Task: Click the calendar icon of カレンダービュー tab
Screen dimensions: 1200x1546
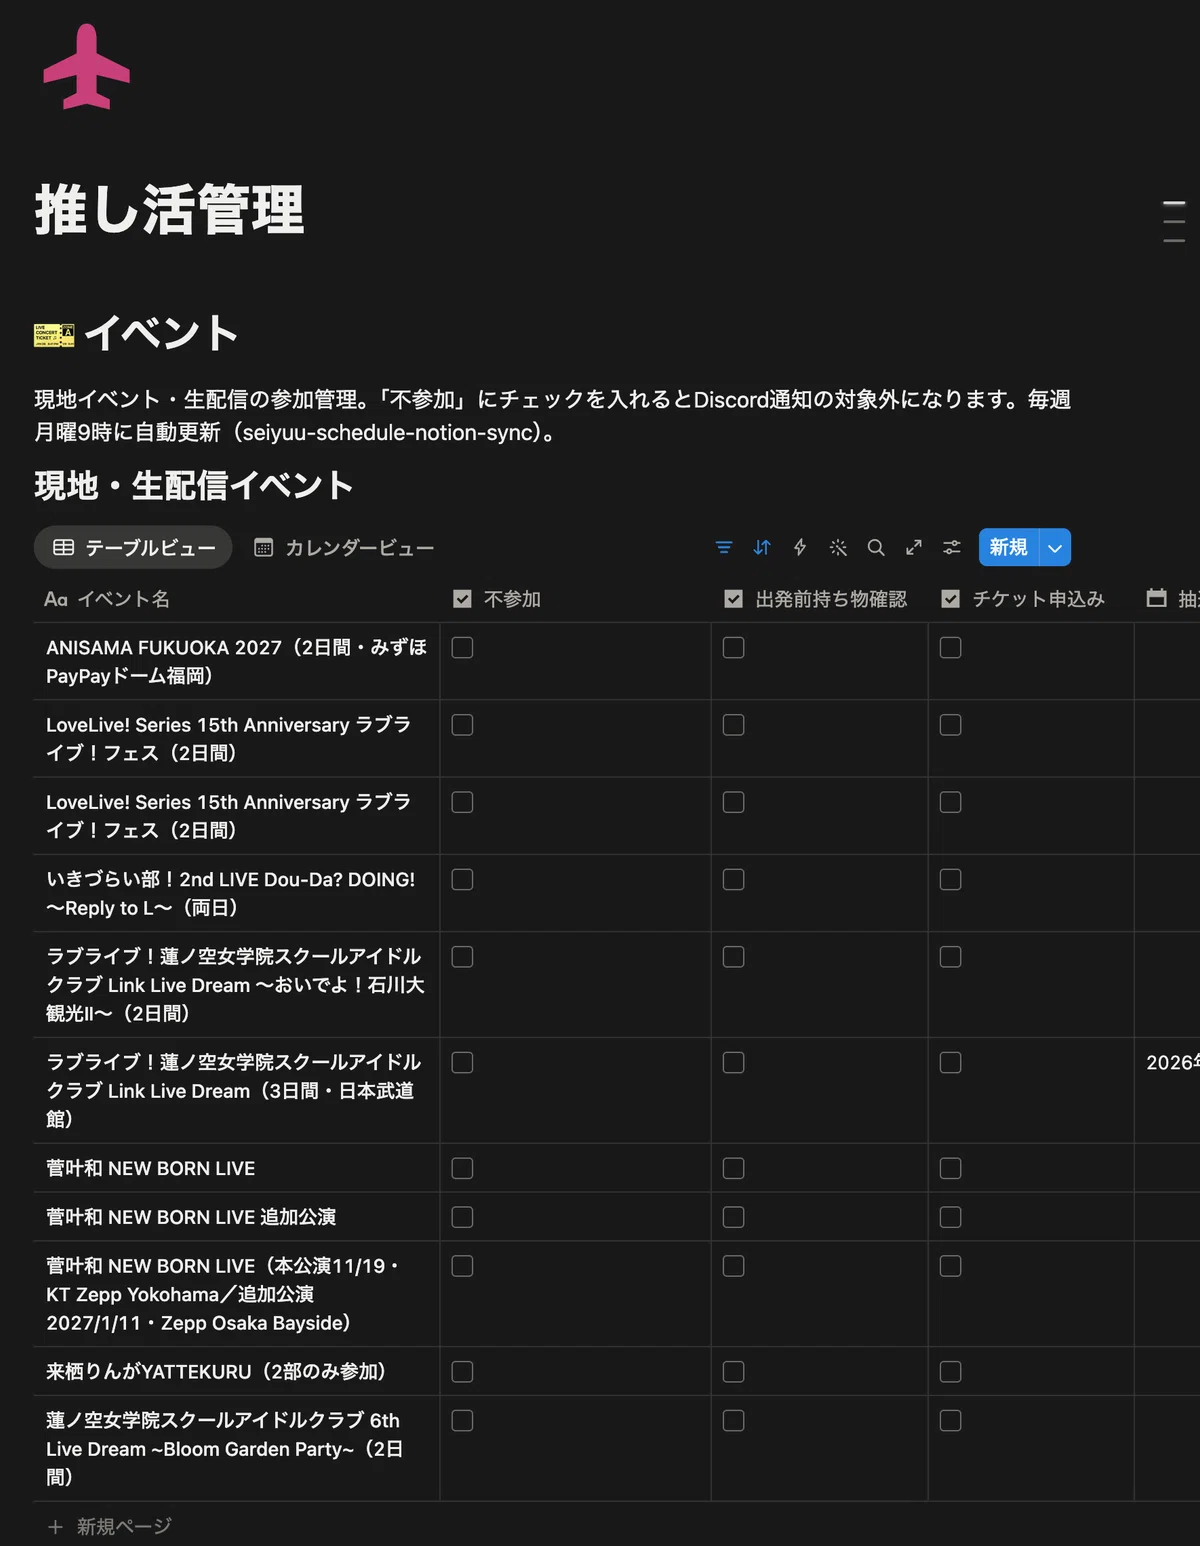Action: pos(263,547)
